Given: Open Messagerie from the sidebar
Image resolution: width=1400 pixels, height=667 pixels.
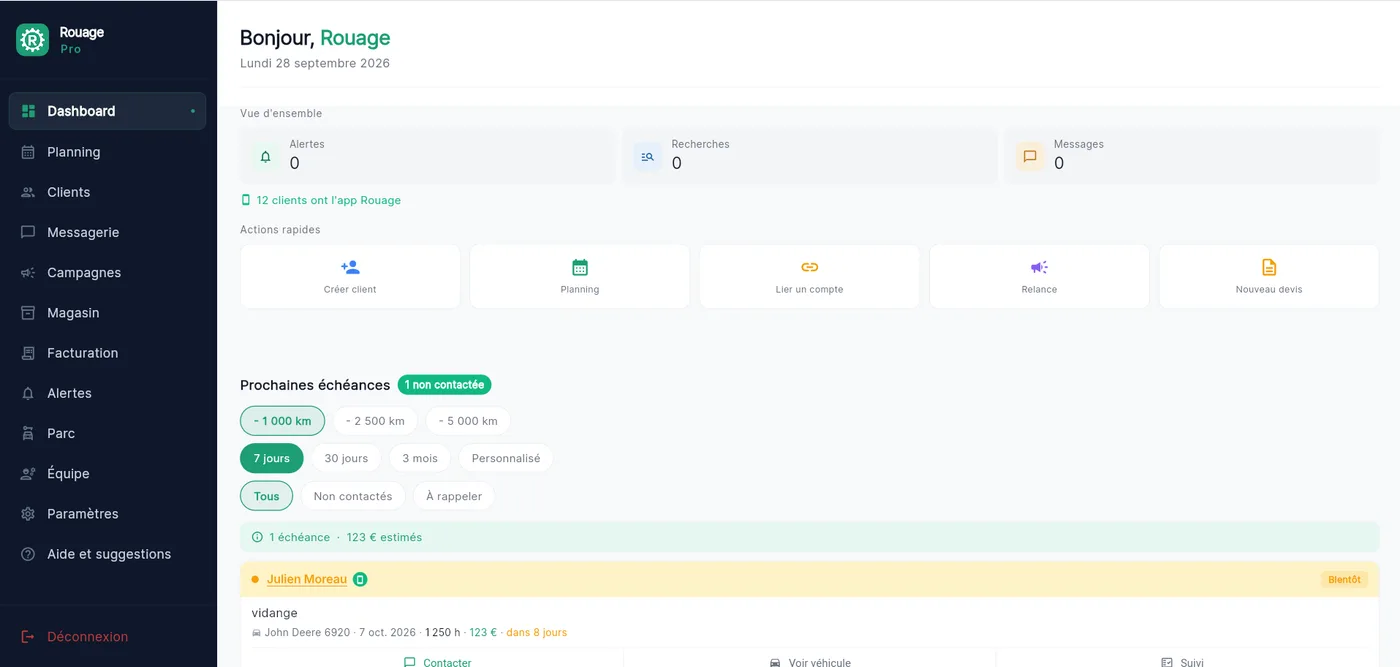Looking at the screenshot, I should point(107,232).
